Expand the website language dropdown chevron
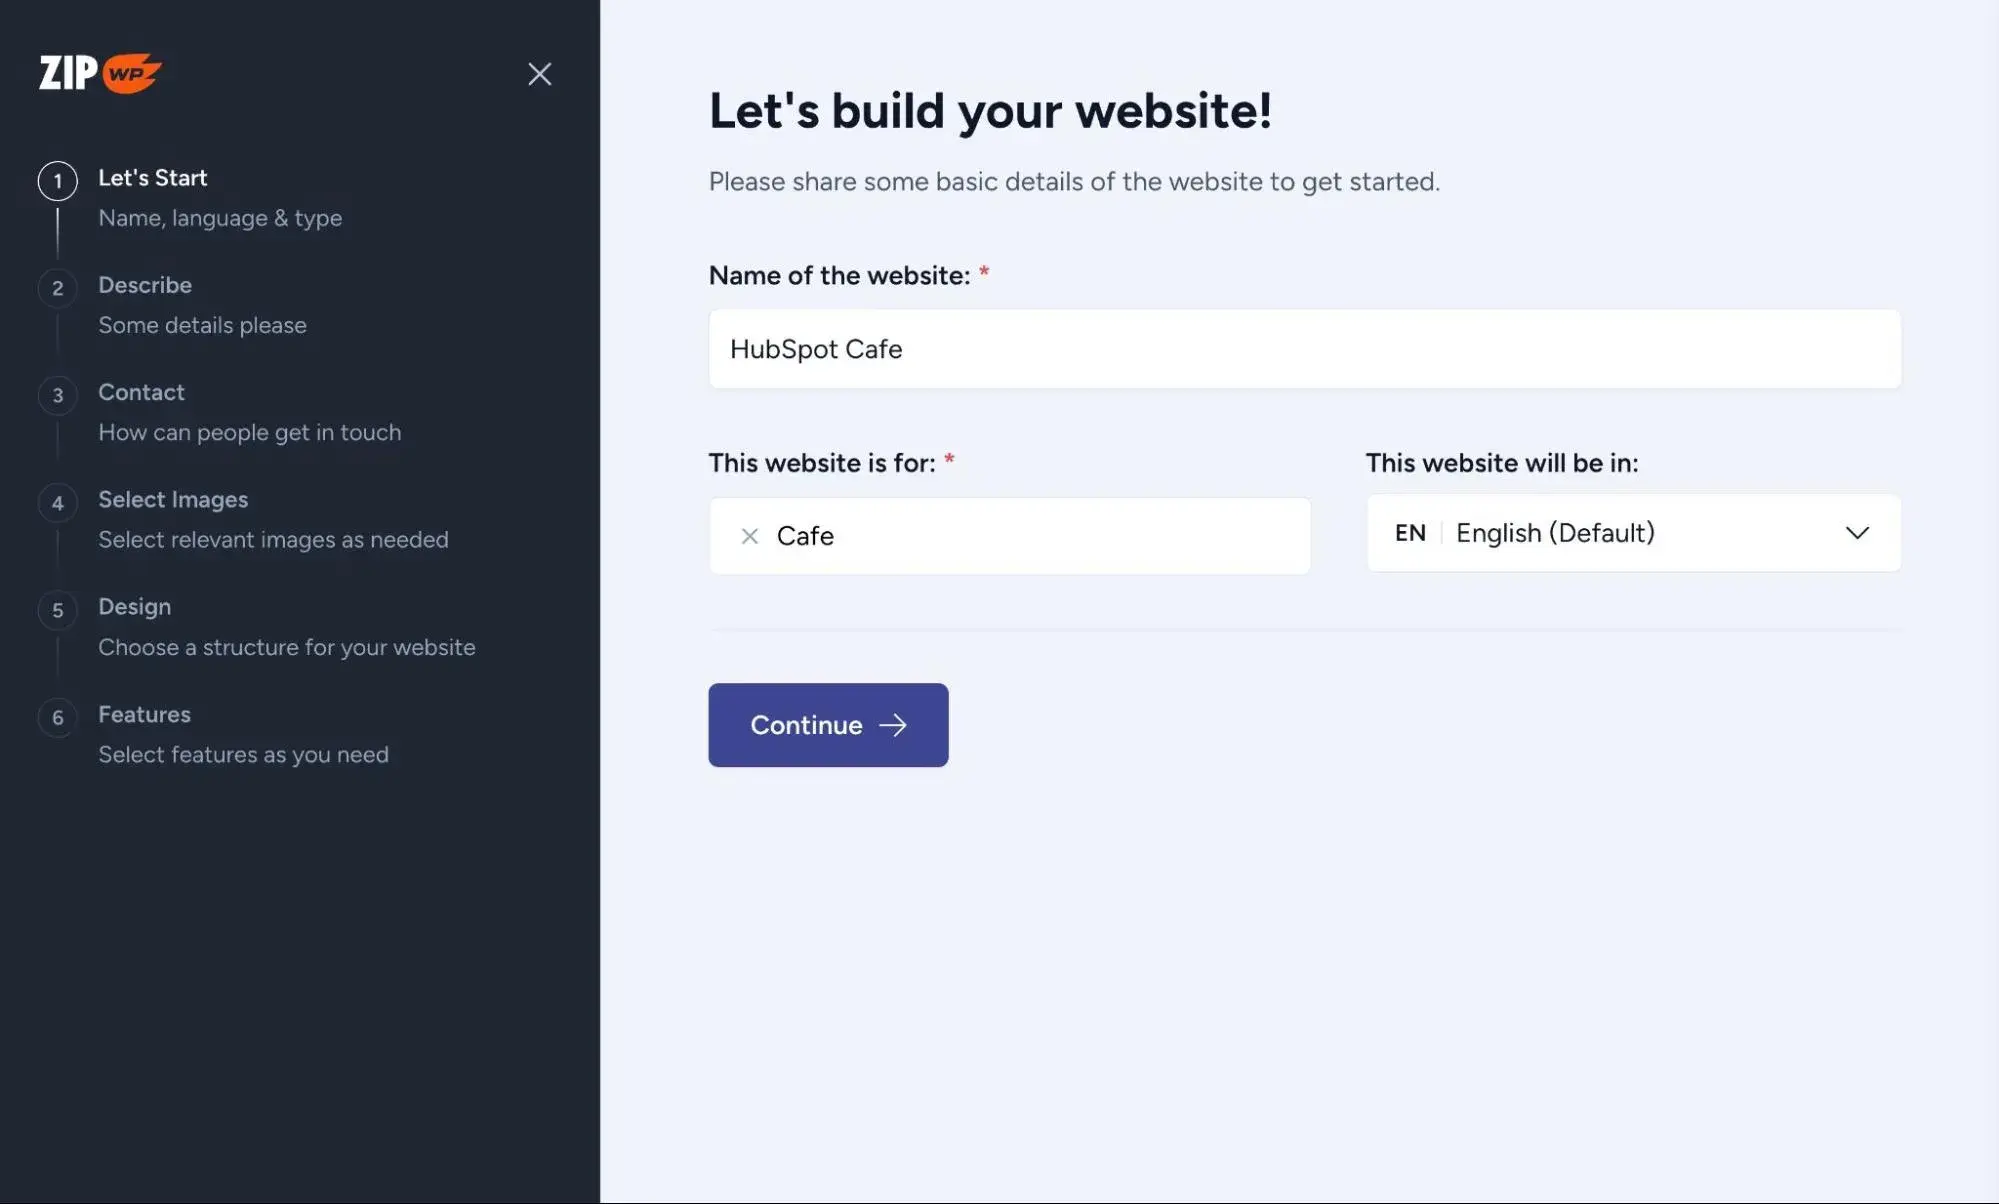 (1857, 533)
